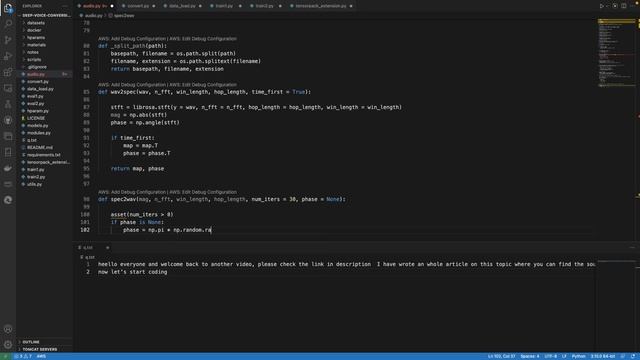
Task: Open .gitignore in the file explorer
Action: coord(45,67)
